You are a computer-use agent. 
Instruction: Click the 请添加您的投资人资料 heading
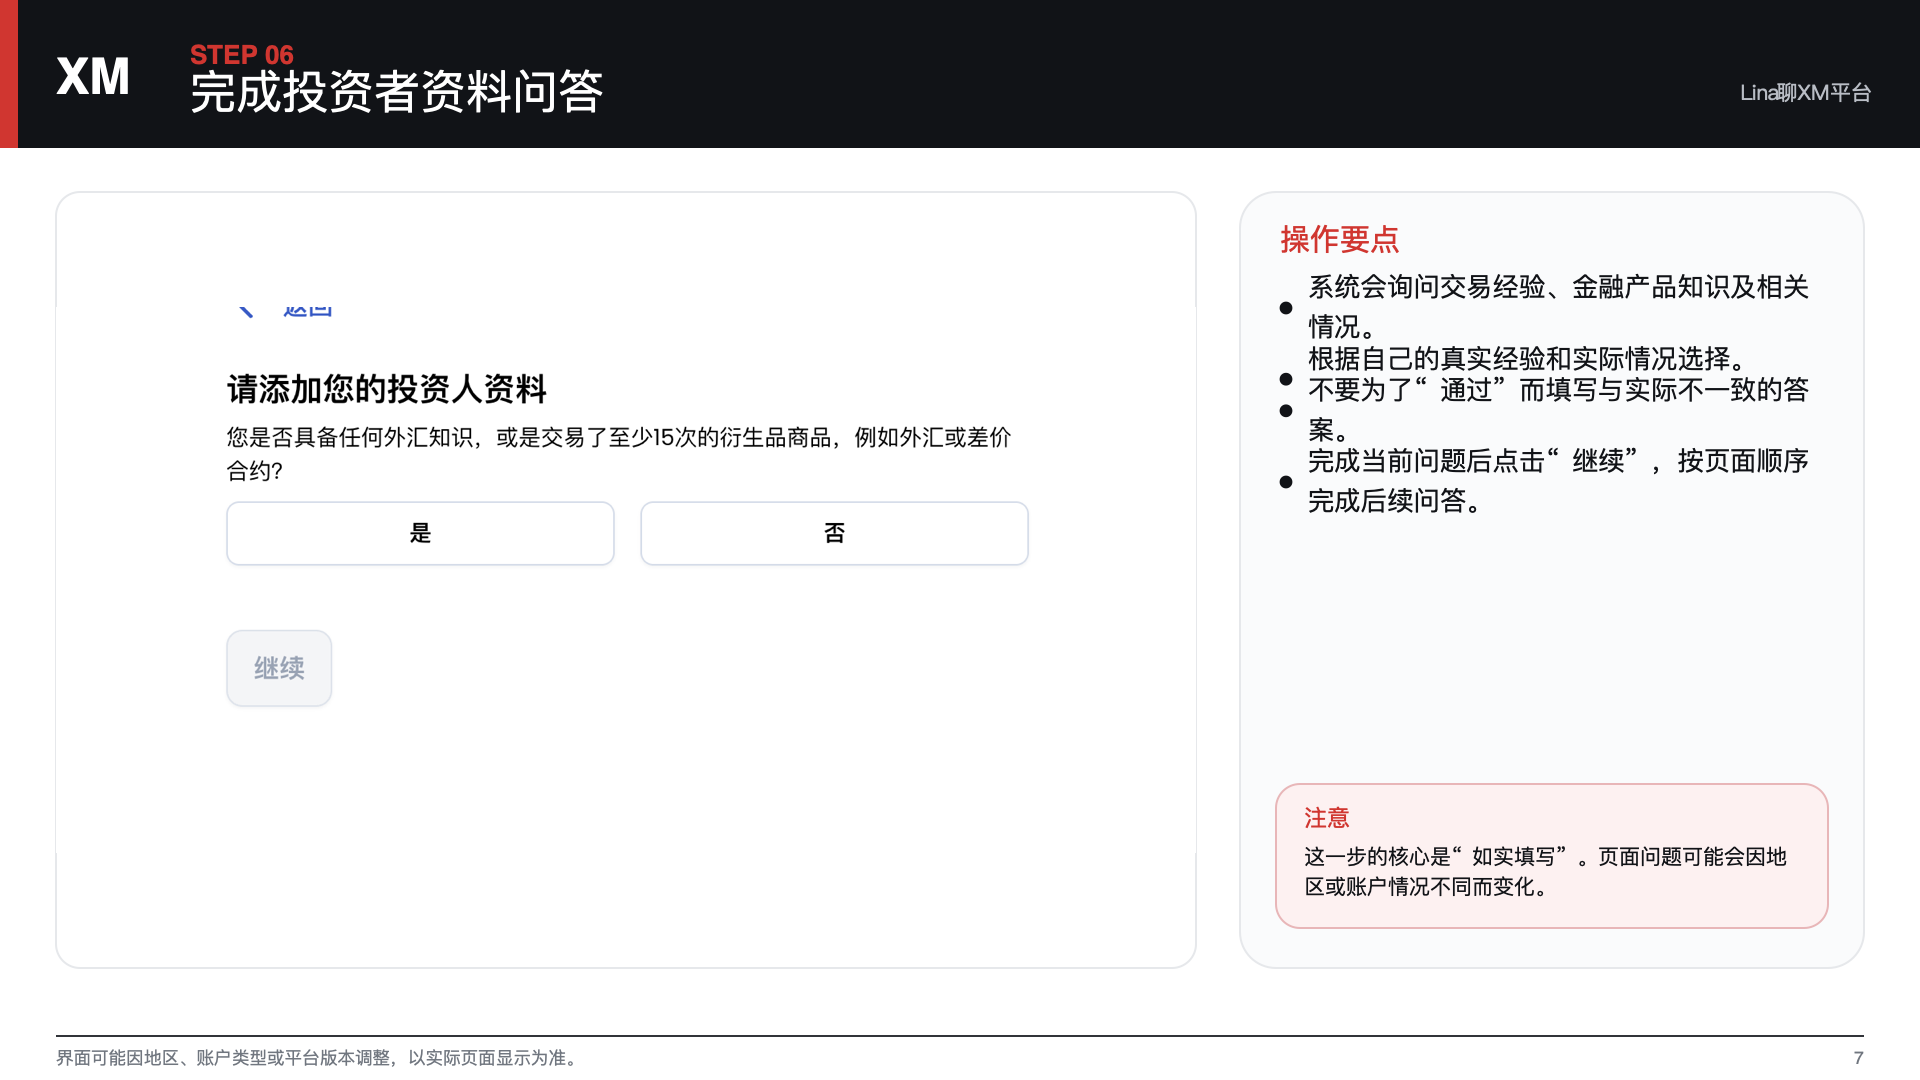[x=387, y=389]
